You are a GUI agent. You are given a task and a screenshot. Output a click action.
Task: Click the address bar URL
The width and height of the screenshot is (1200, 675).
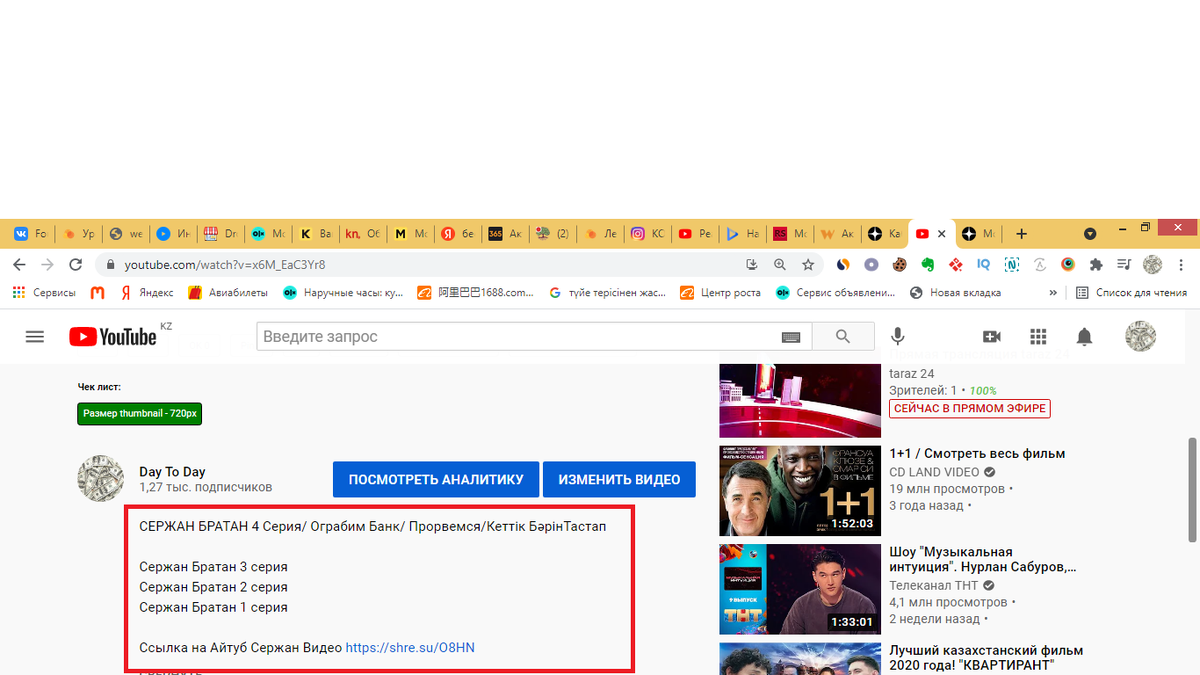point(225,265)
